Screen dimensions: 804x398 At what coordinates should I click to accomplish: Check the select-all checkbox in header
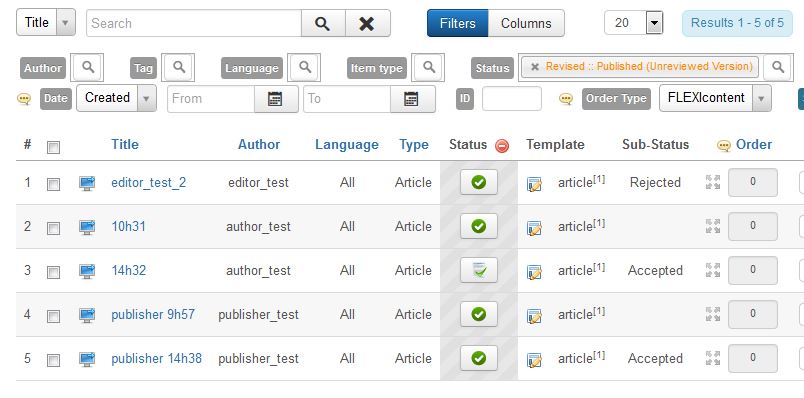coord(53,148)
